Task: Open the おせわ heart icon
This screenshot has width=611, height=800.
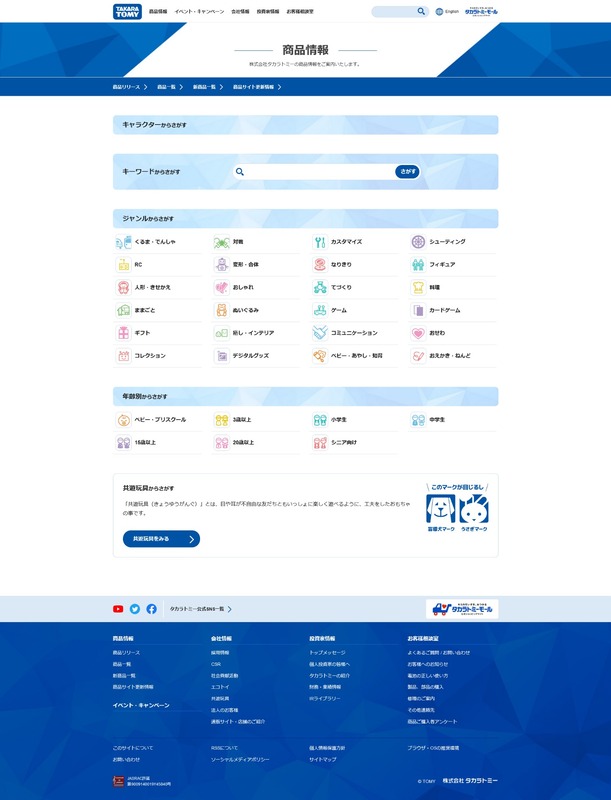Action: coord(418,333)
